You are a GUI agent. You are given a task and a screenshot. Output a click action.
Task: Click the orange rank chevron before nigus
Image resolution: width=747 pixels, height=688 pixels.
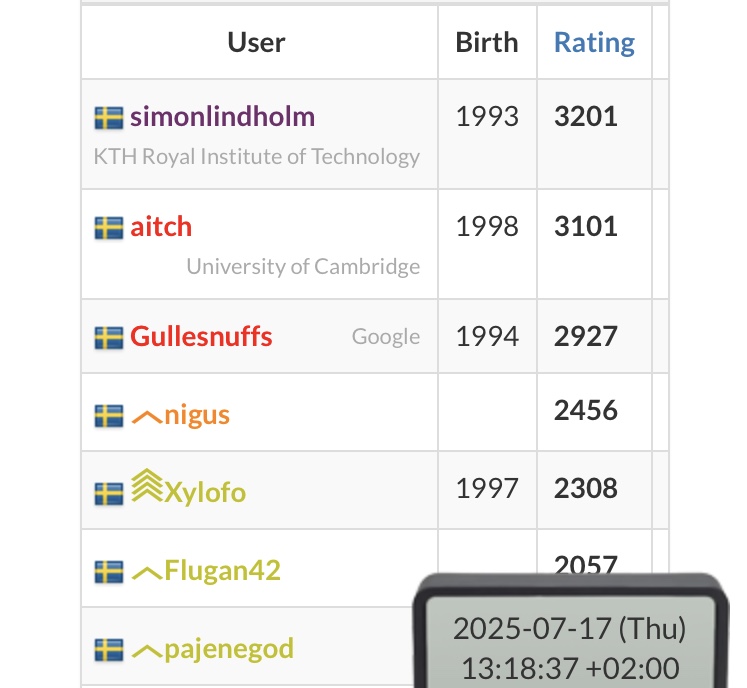pyautogui.click(x=147, y=417)
